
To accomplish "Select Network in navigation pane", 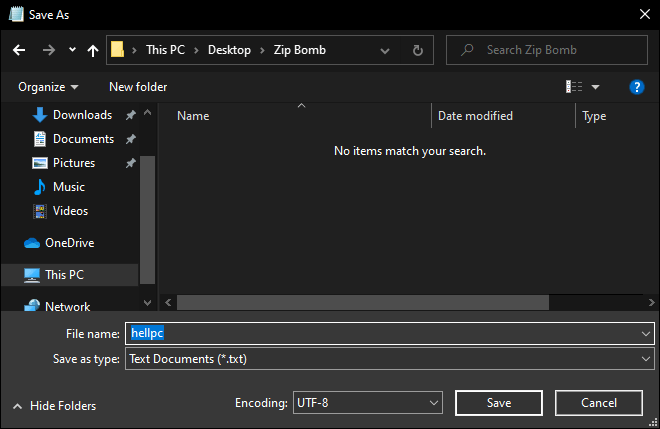I will (67, 306).
